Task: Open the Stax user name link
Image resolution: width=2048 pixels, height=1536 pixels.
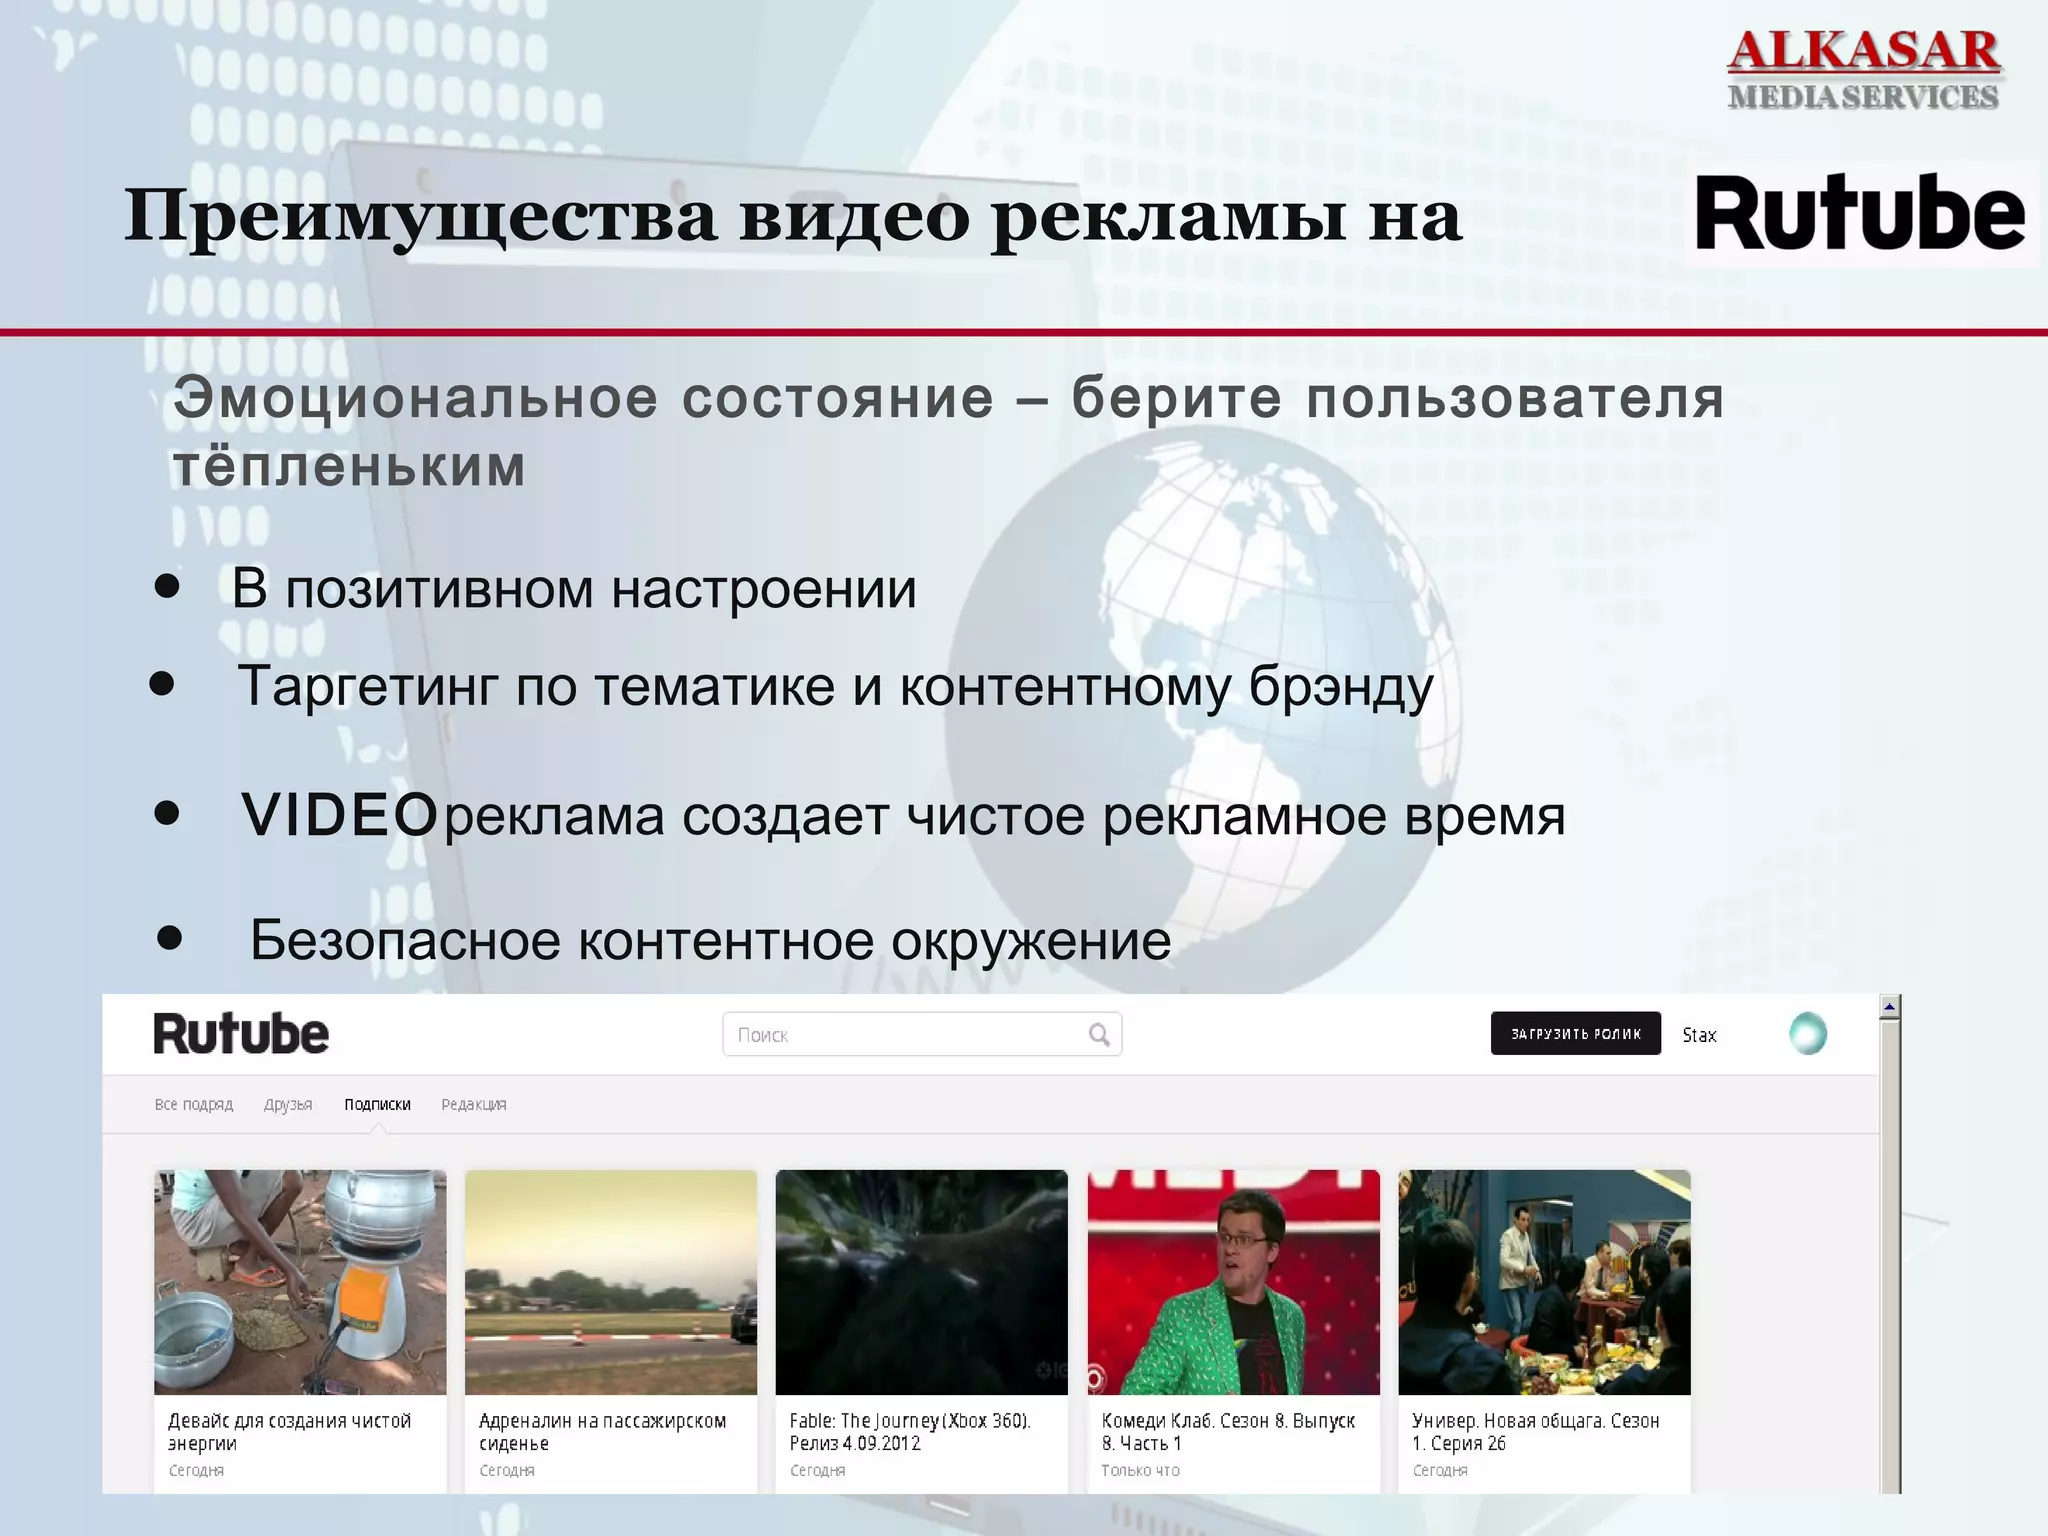Action: [x=1699, y=1035]
